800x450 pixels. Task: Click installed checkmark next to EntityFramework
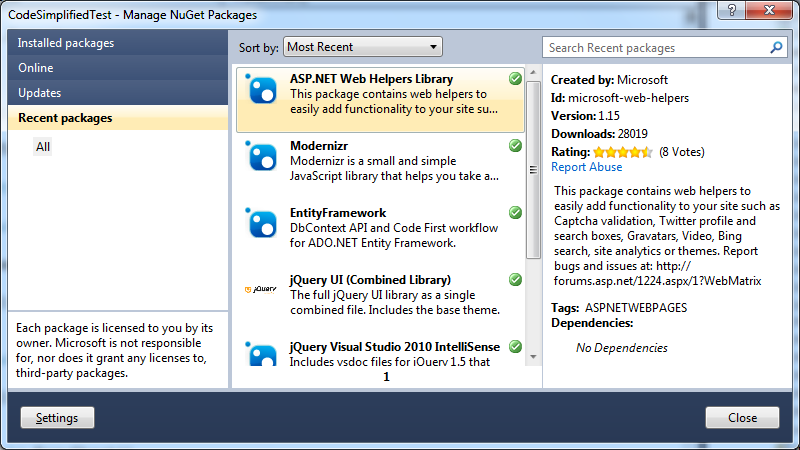click(515, 212)
